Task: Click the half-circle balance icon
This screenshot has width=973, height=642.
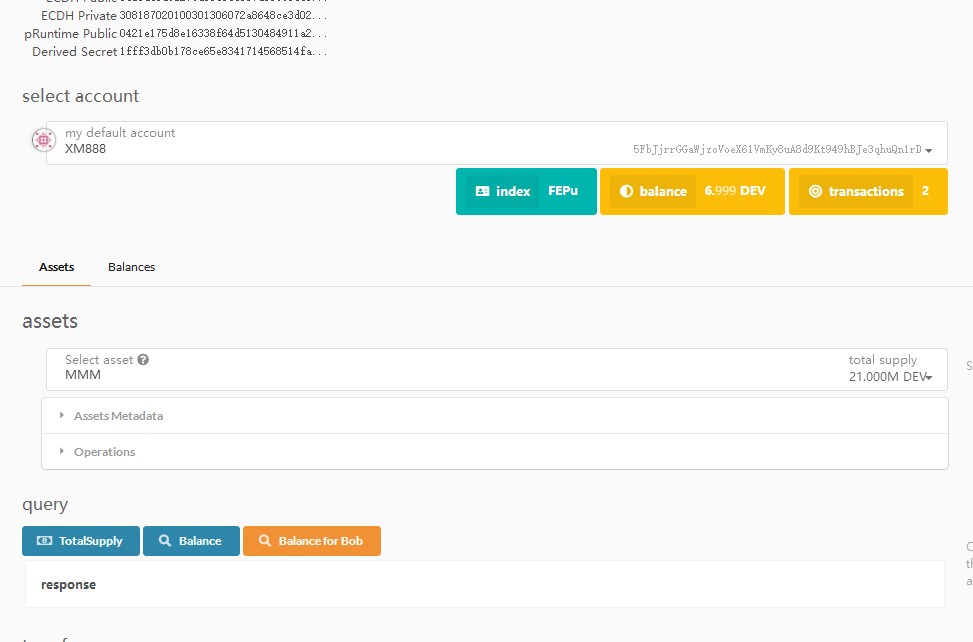Action: click(x=627, y=191)
